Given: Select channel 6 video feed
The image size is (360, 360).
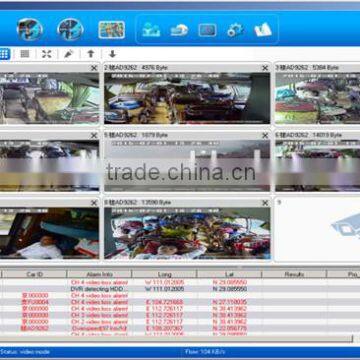Looking at the screenshot, I should coord(318,166).
